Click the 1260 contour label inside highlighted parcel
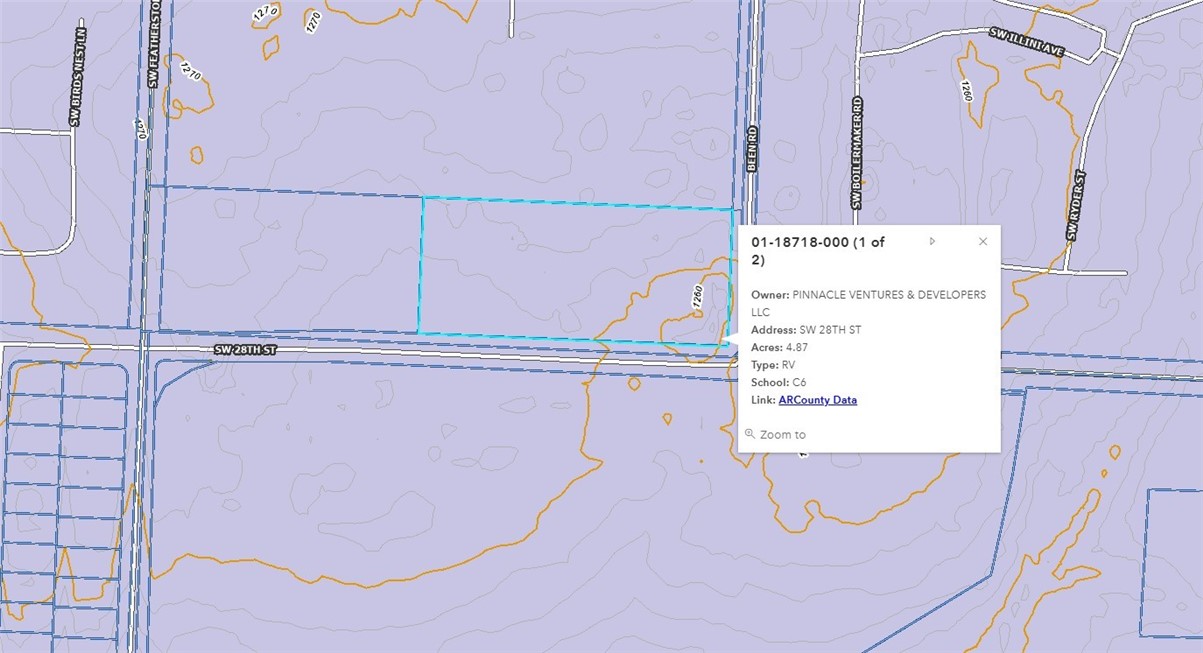1203x653 pixels. 698,299
